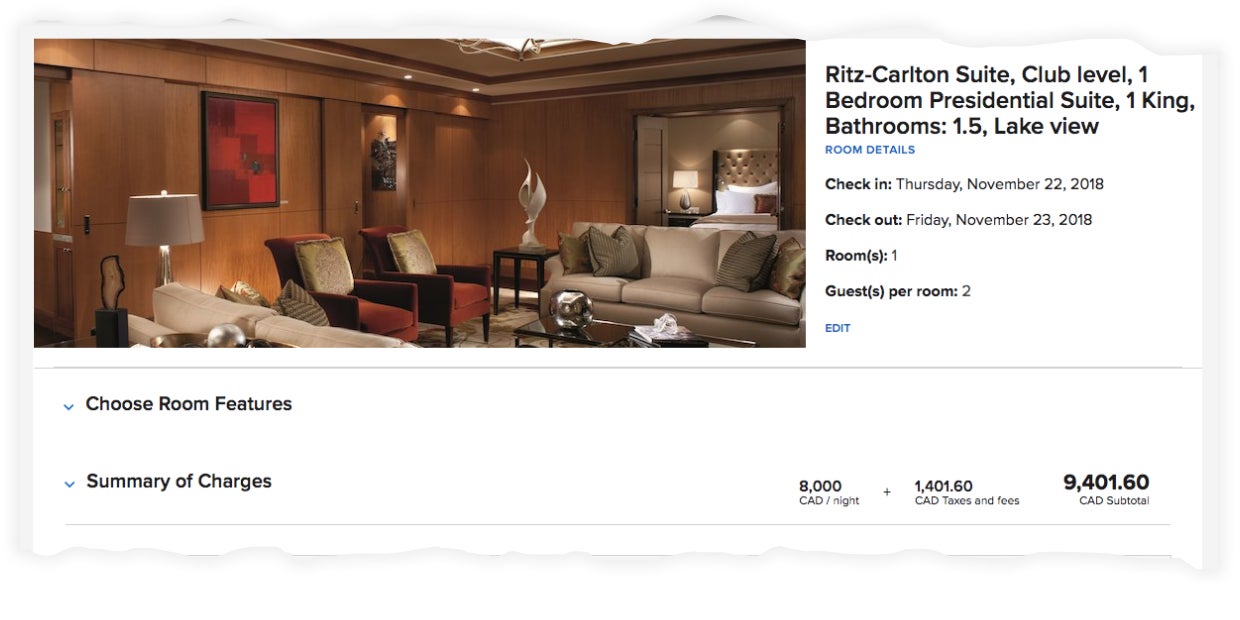Click the EDIT link under guests
This screenshot has width=1240, height=620.
coord(838,328)
